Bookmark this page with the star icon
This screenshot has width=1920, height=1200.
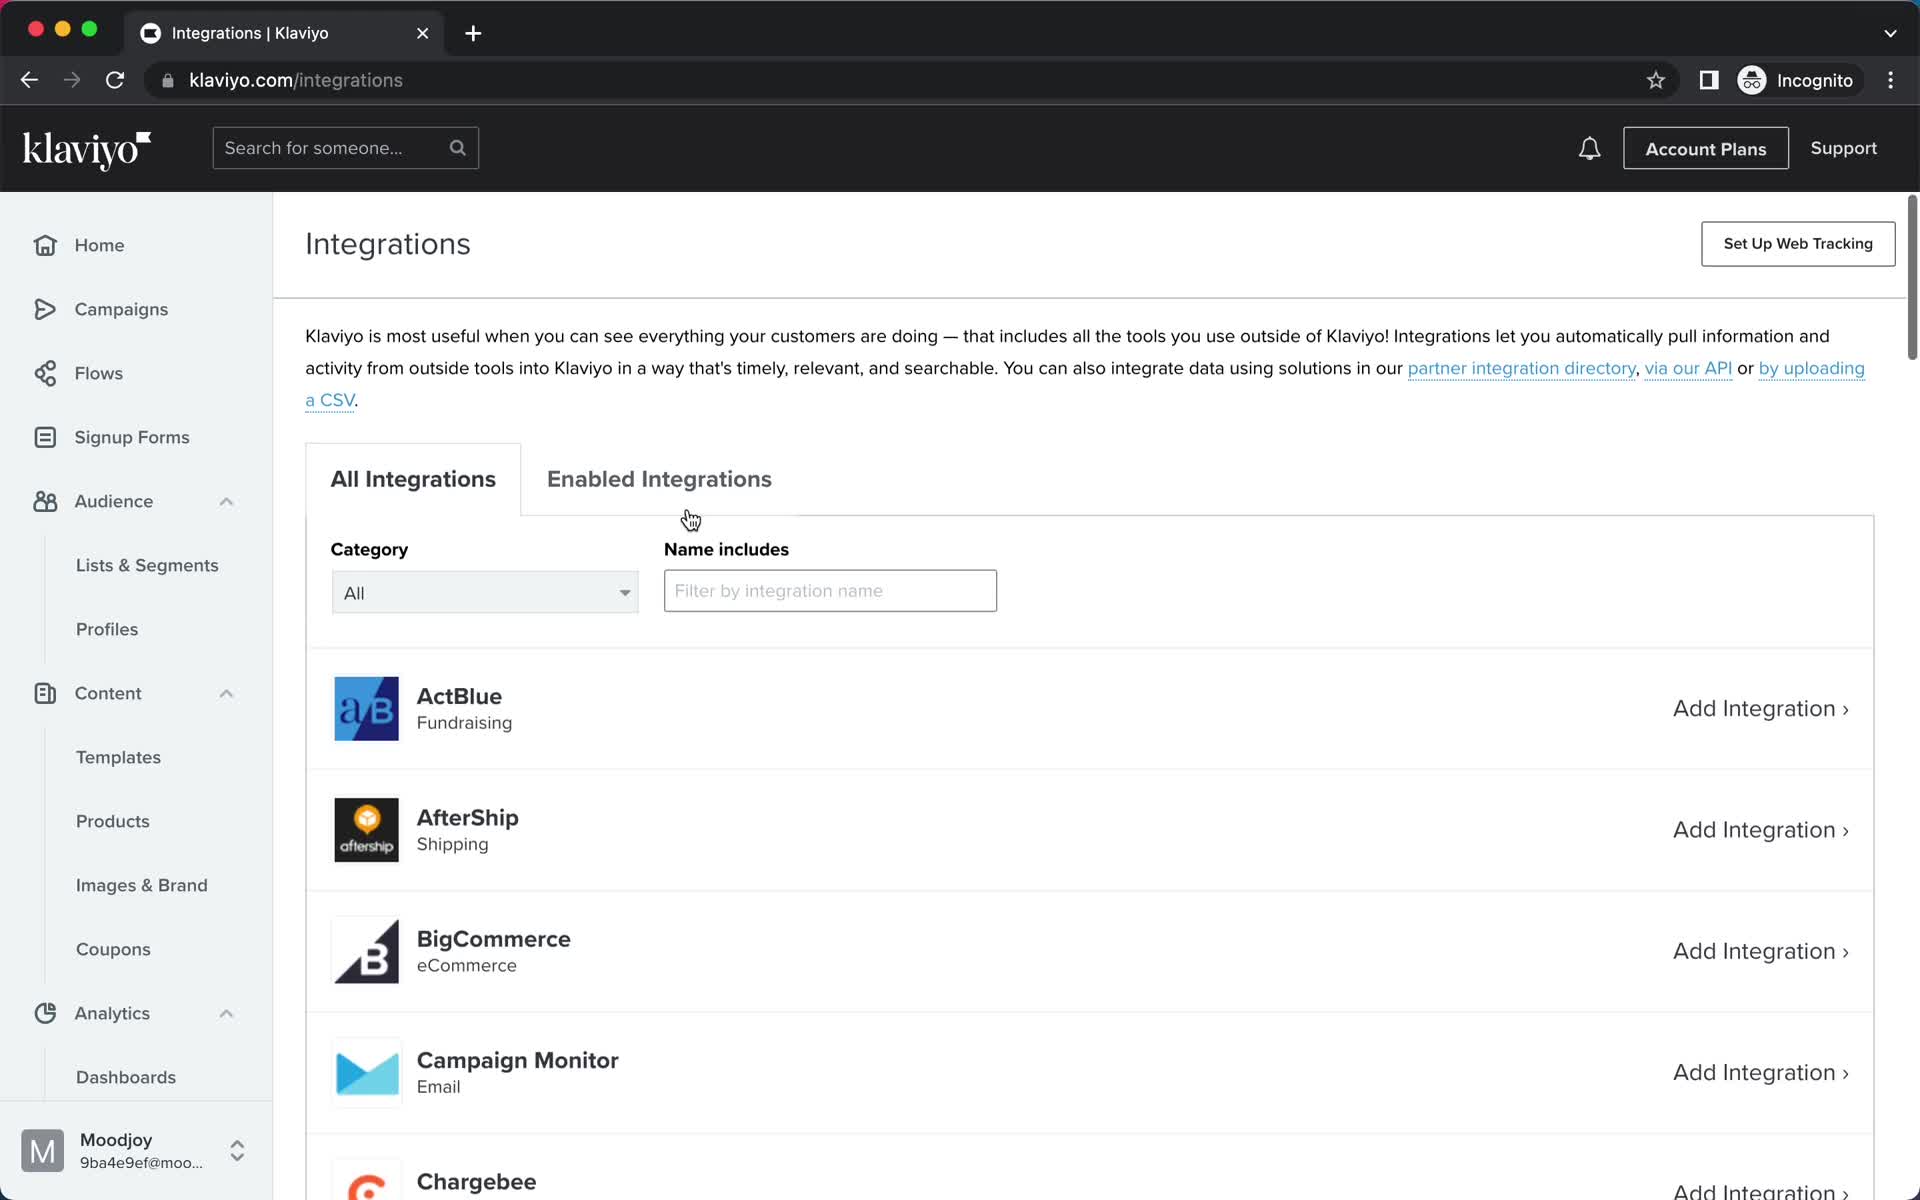coord(1656,80)
